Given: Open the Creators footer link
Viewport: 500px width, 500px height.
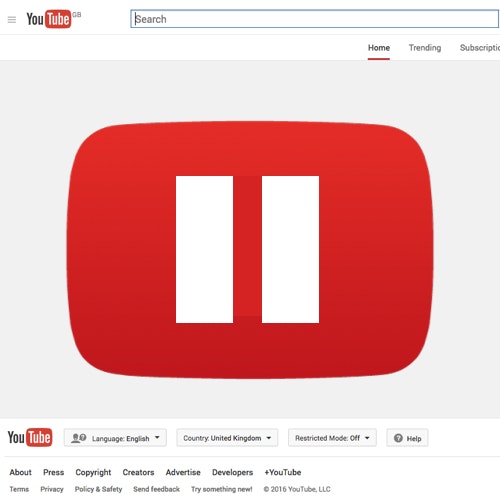Looking at the screenshot, I should click(138, 472).
